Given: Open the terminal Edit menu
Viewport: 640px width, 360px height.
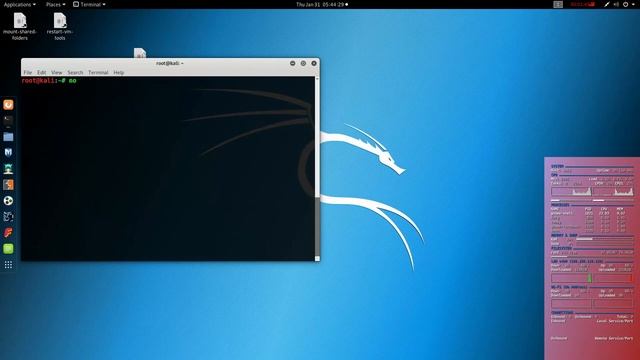Looking at the screenshot, I should (42, 72).
